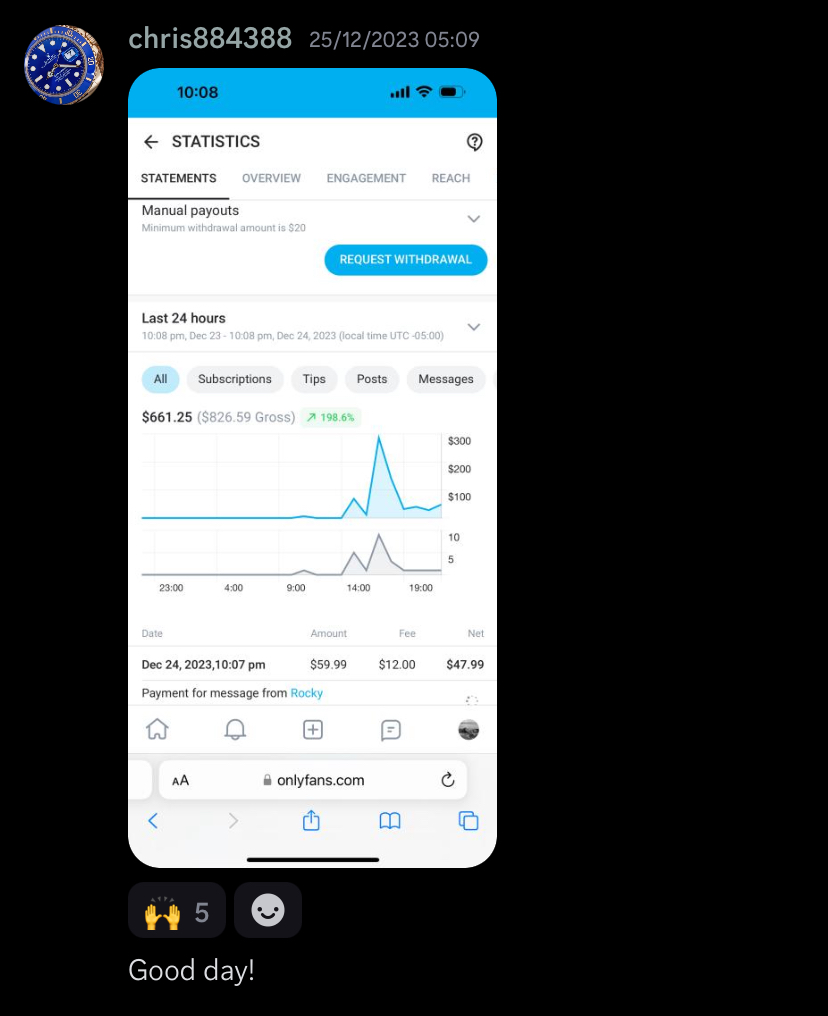
Task: Tap the new post plus icon
Action: [x=313, y=730]
